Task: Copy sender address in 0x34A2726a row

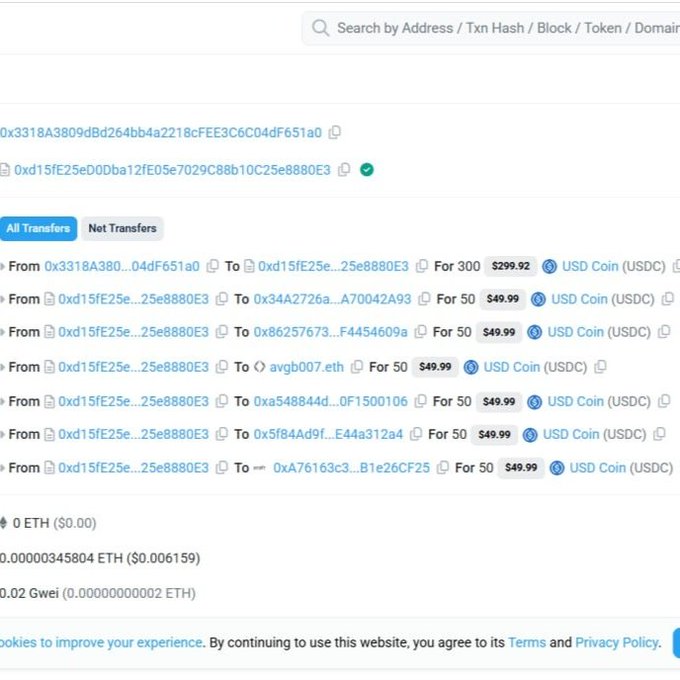Action: [x=222, y=299]
